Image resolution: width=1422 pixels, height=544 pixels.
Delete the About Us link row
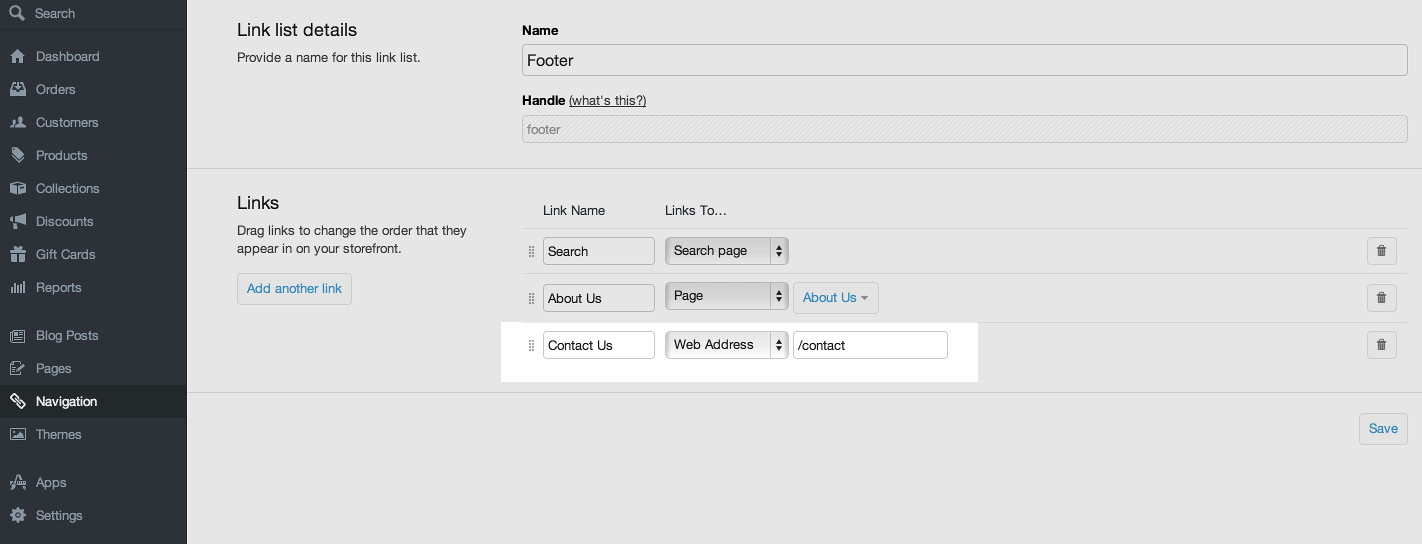1381,298
